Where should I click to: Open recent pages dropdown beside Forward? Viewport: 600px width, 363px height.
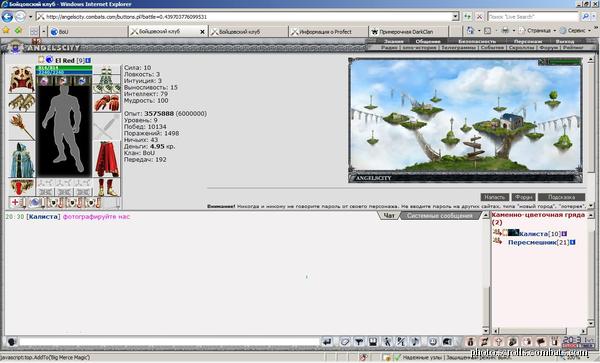(x=31, y=17)
